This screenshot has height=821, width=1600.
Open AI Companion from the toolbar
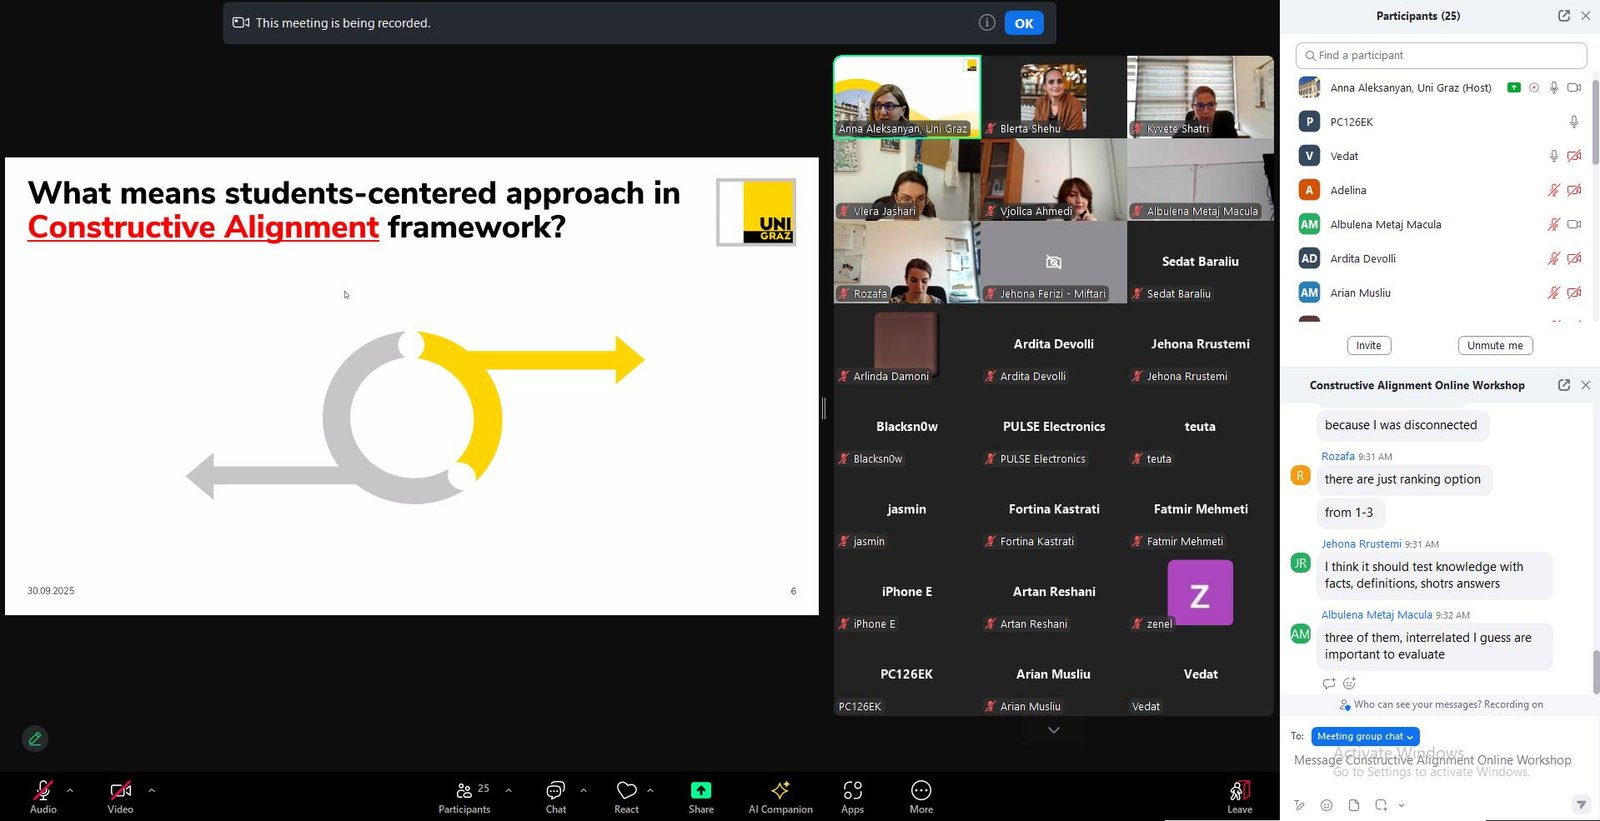point(780,796)
